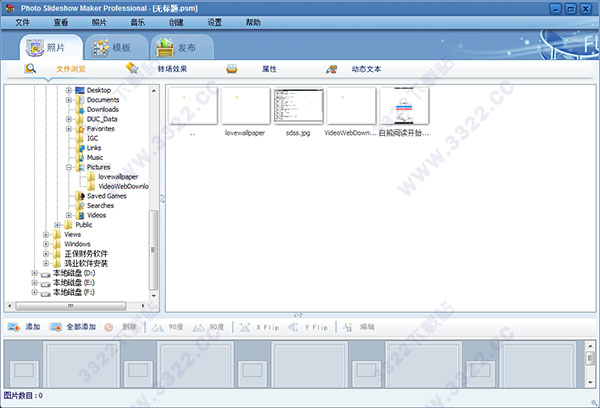600x408 pixels.
Task: Click the dynamic text pencil icon
Action: click(331, 69)
